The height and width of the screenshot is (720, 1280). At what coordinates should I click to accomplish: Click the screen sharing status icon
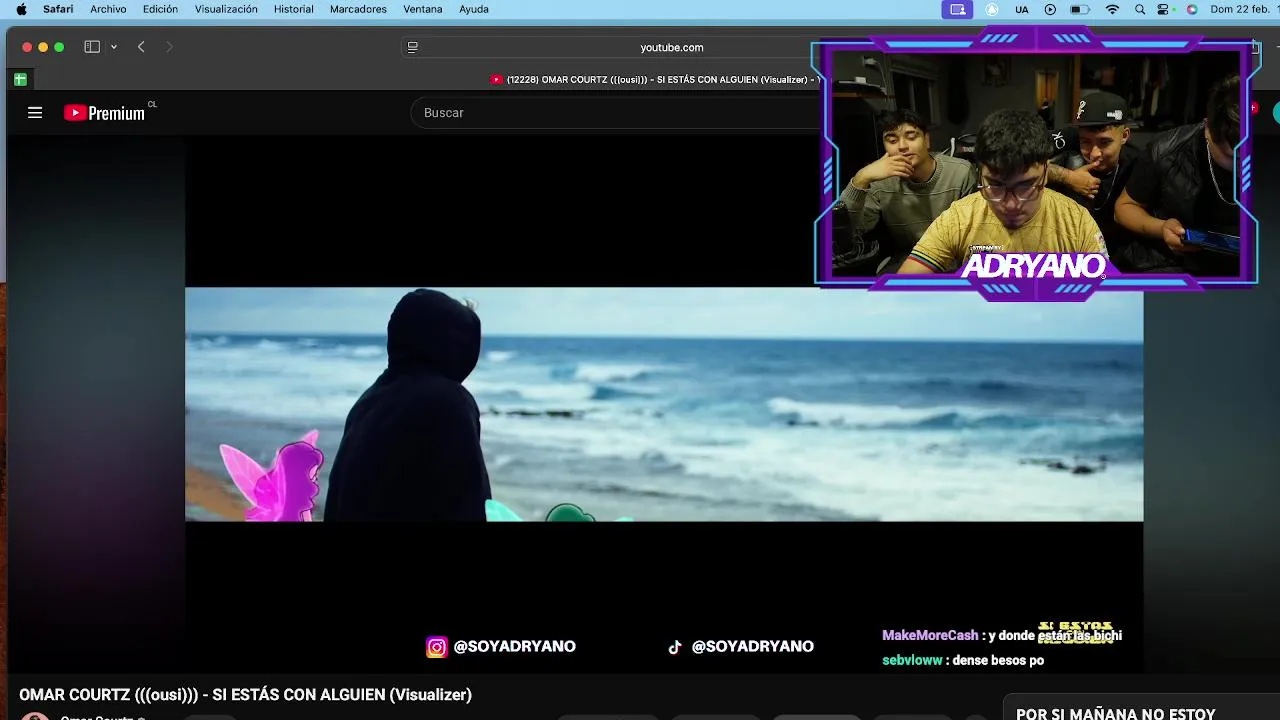(958, 9)
